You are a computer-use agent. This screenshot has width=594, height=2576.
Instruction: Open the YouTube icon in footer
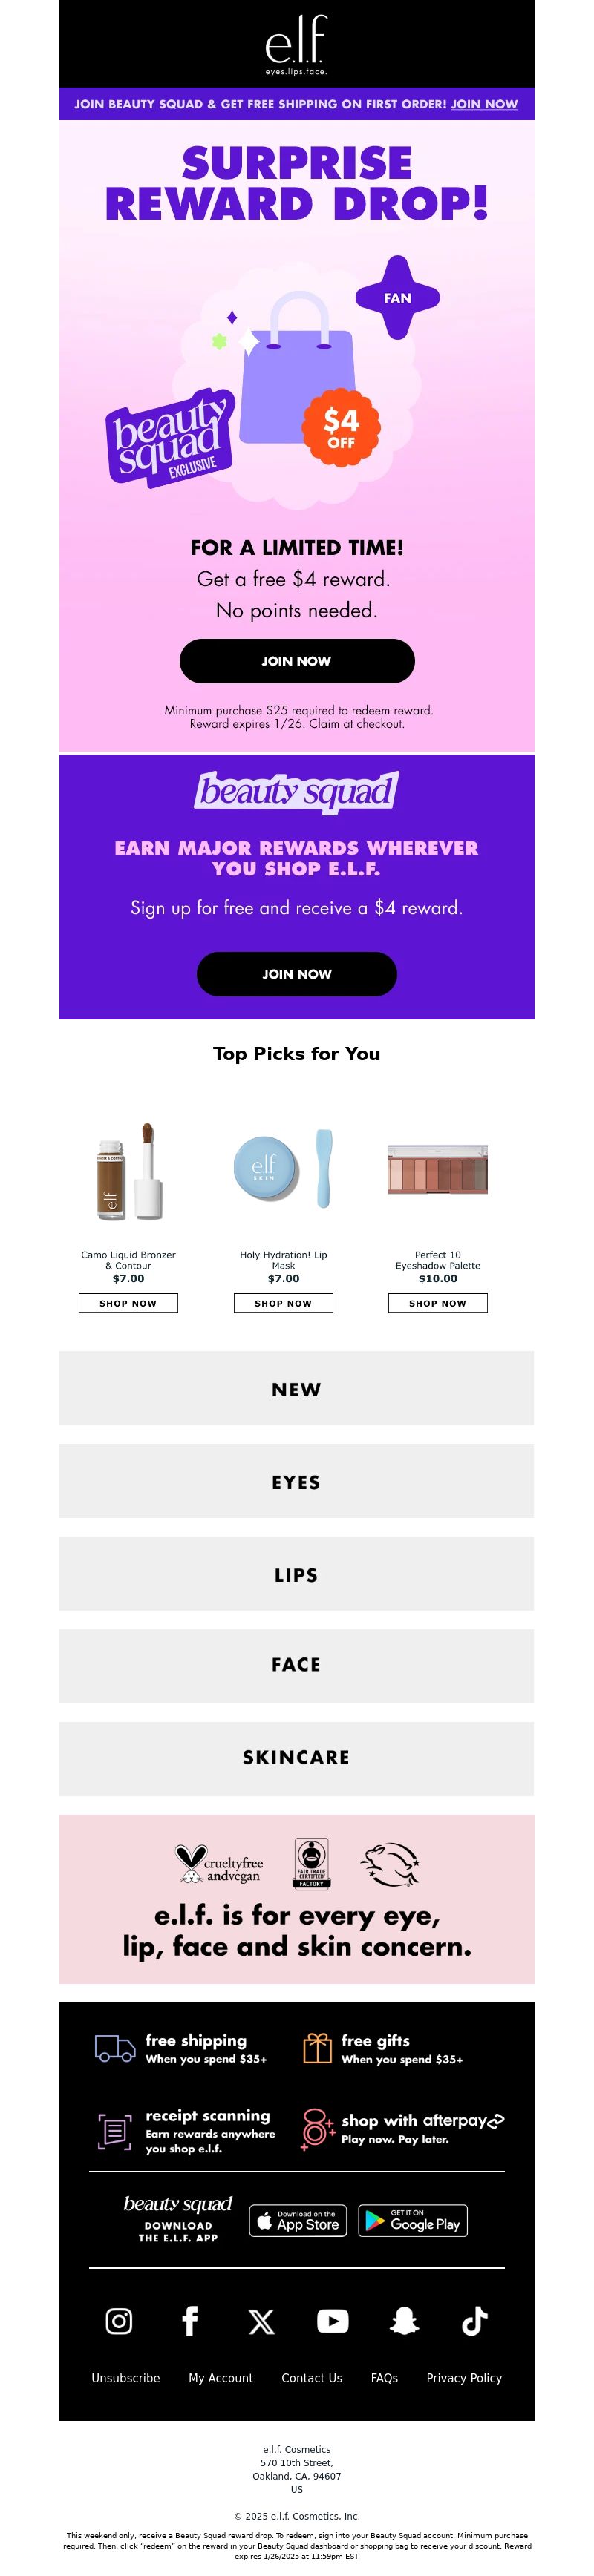[333, 2320]
